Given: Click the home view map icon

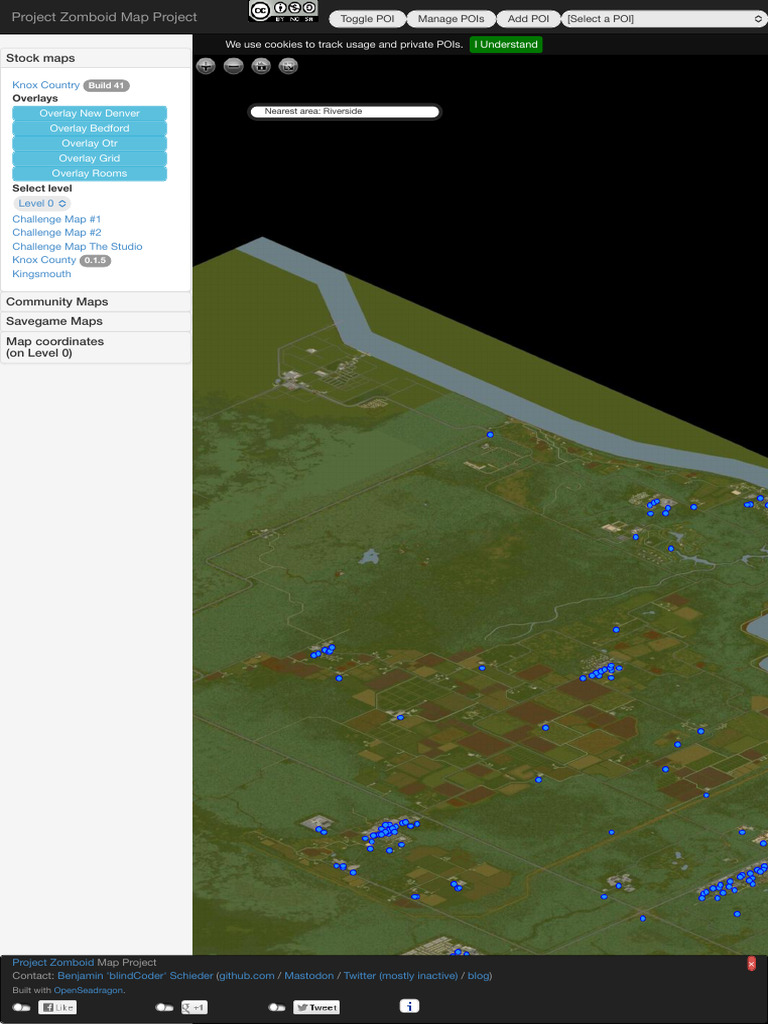Looking at the screenshot, I should point(261,66).
